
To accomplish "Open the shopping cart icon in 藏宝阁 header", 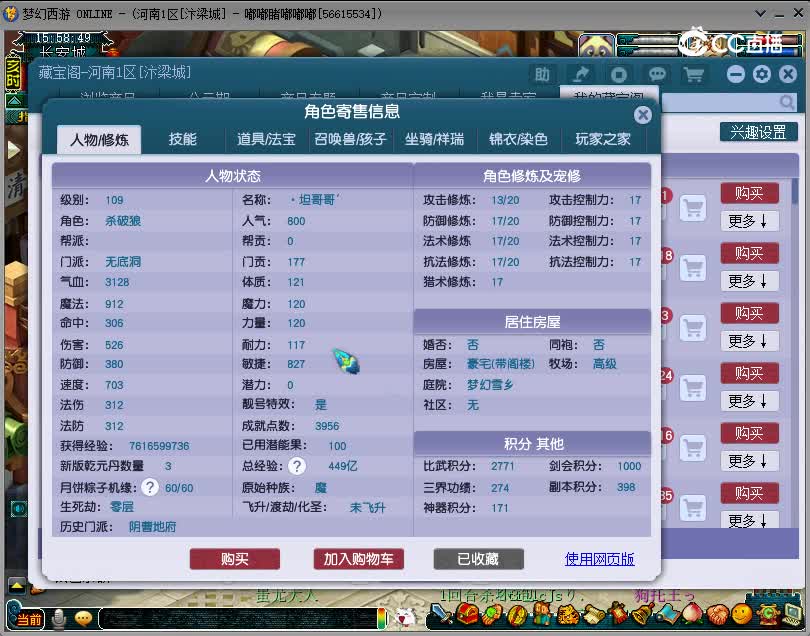I will (x=693, y=75).
